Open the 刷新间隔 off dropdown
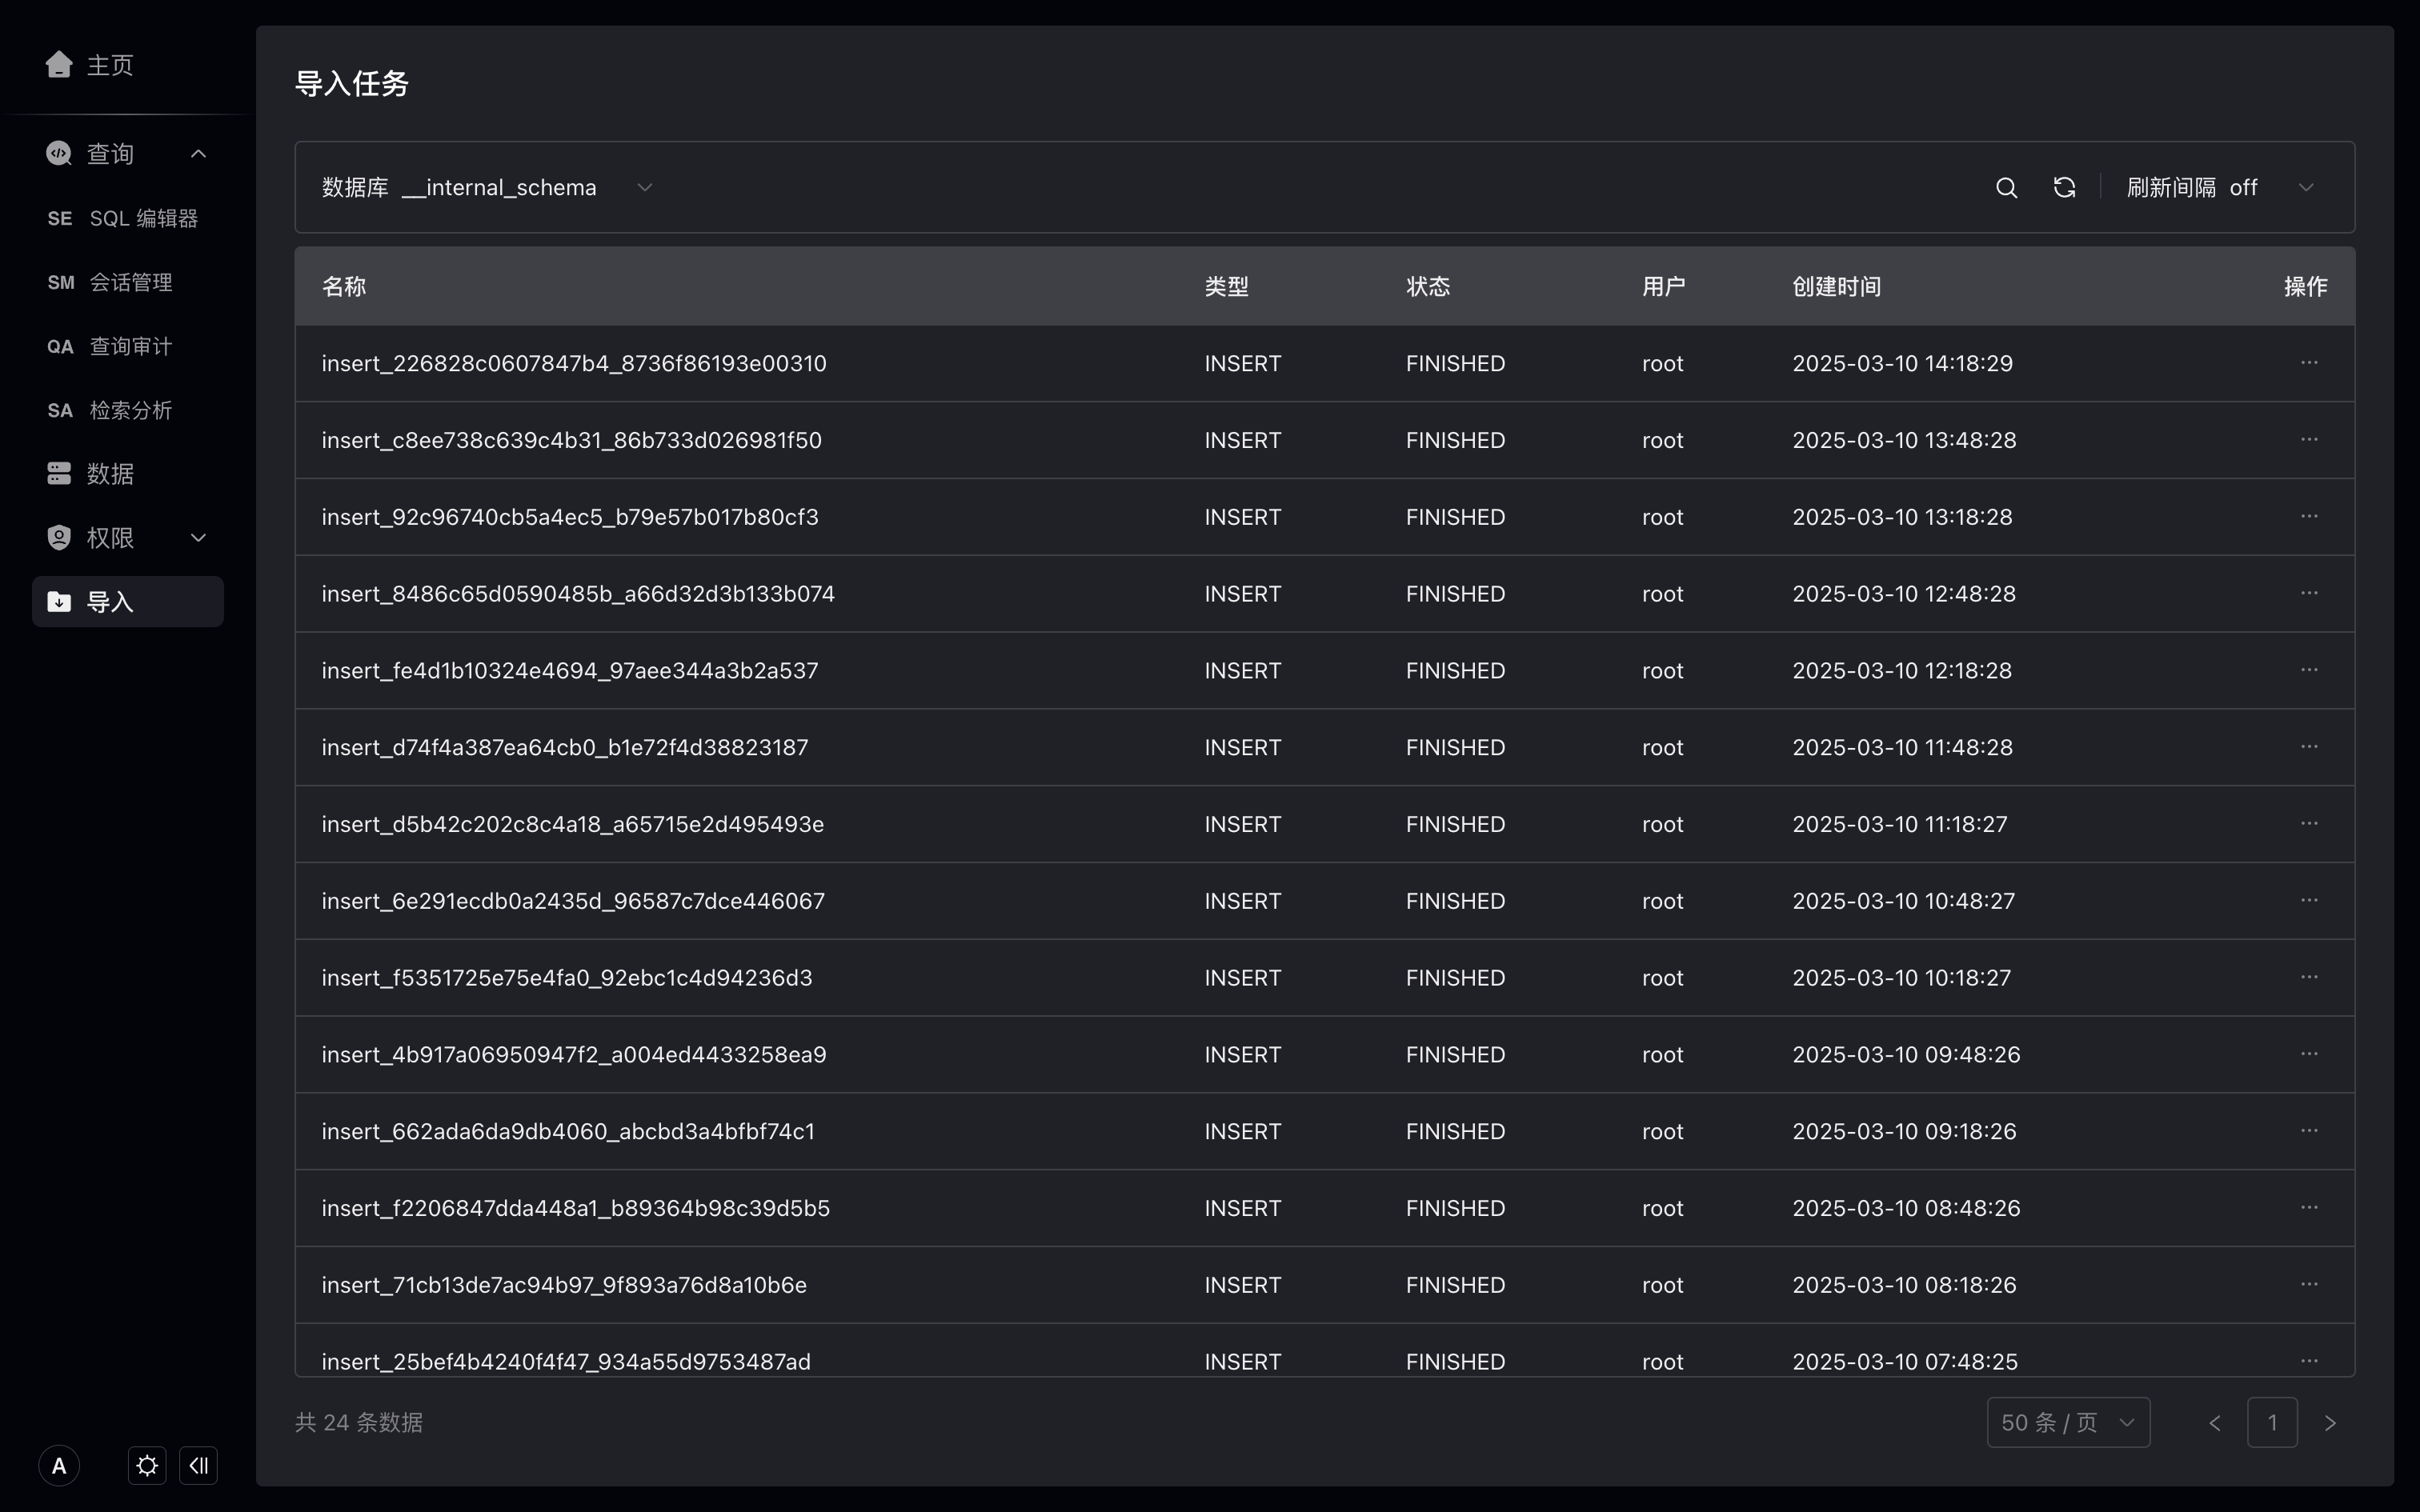Image resolution: width=2420 pixels, height=1512 pixels. (x=2221, y=187)
